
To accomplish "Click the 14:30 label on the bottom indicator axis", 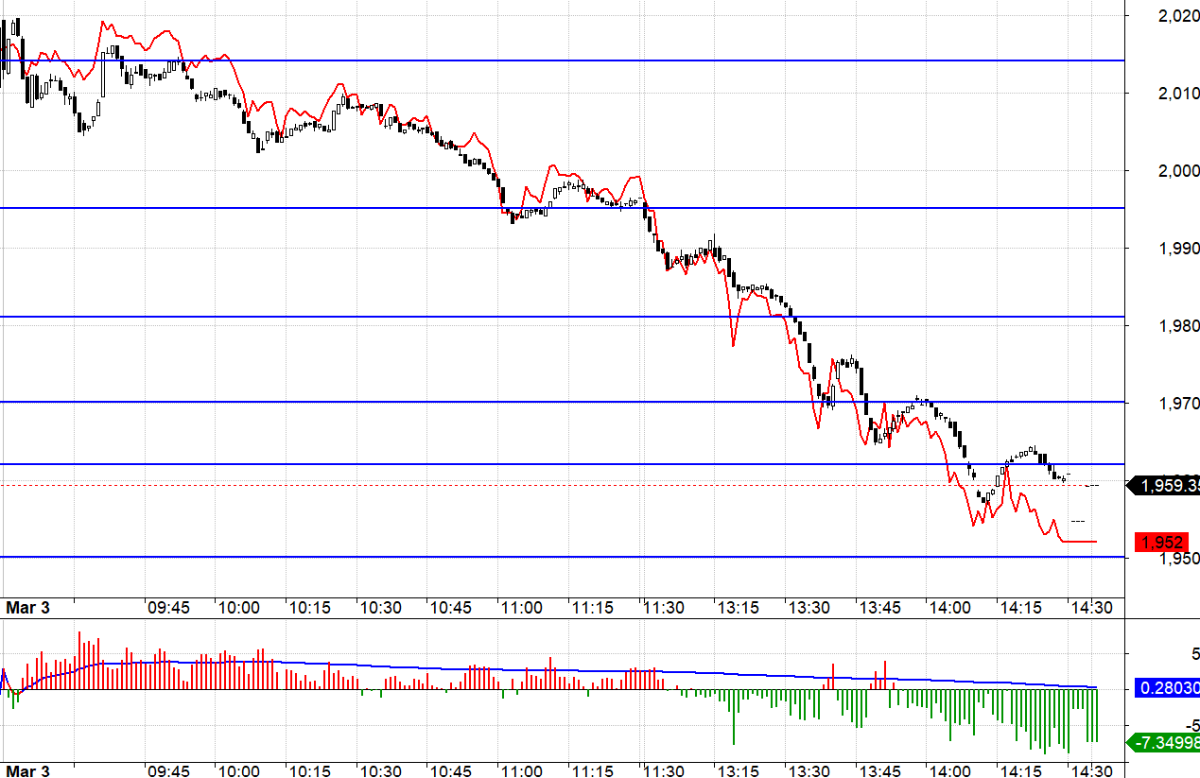I will tap(1090, 770).
